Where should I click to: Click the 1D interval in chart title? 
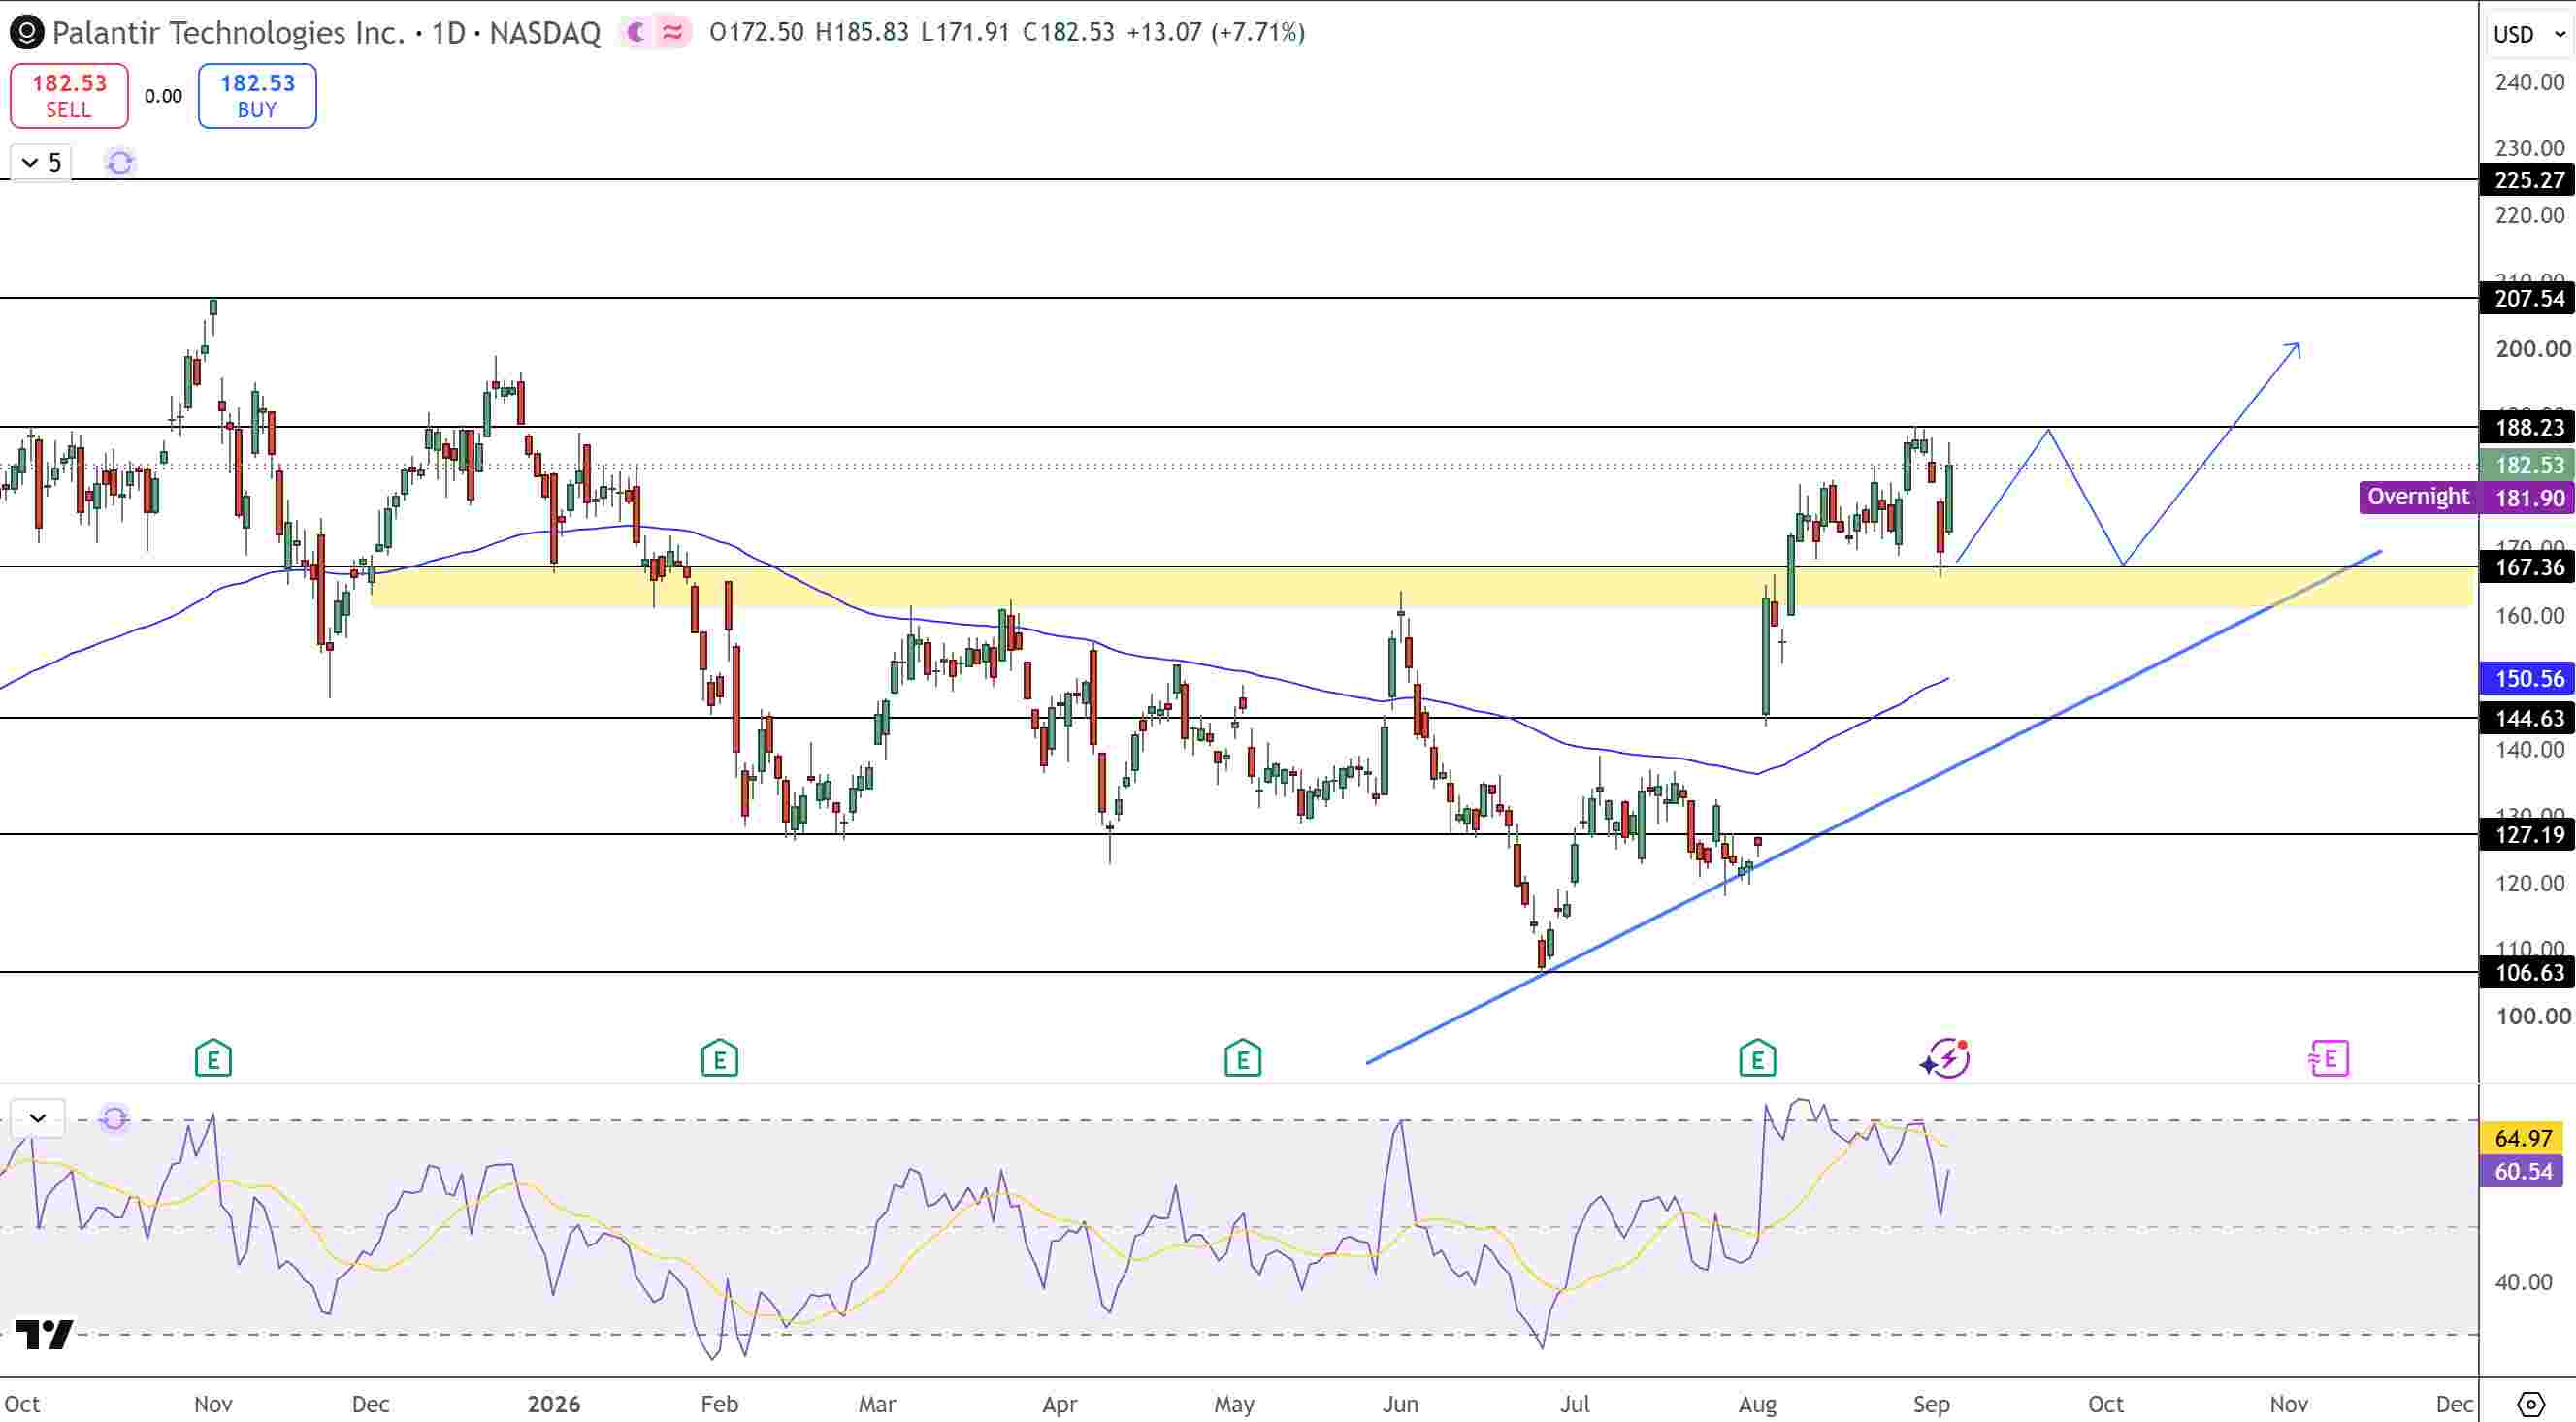click(448, 33)
